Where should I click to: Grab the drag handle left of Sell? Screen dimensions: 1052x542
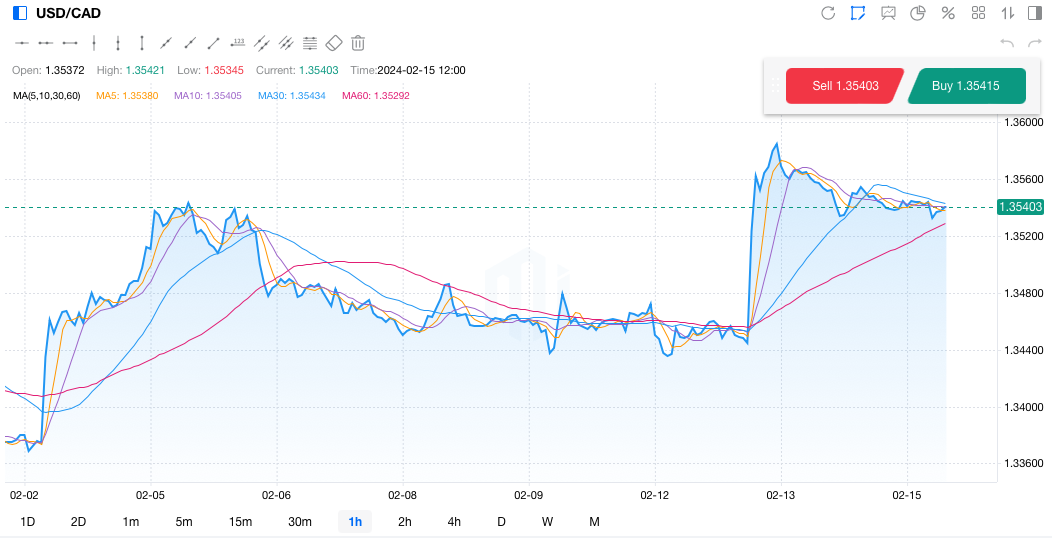coord(775,86)
